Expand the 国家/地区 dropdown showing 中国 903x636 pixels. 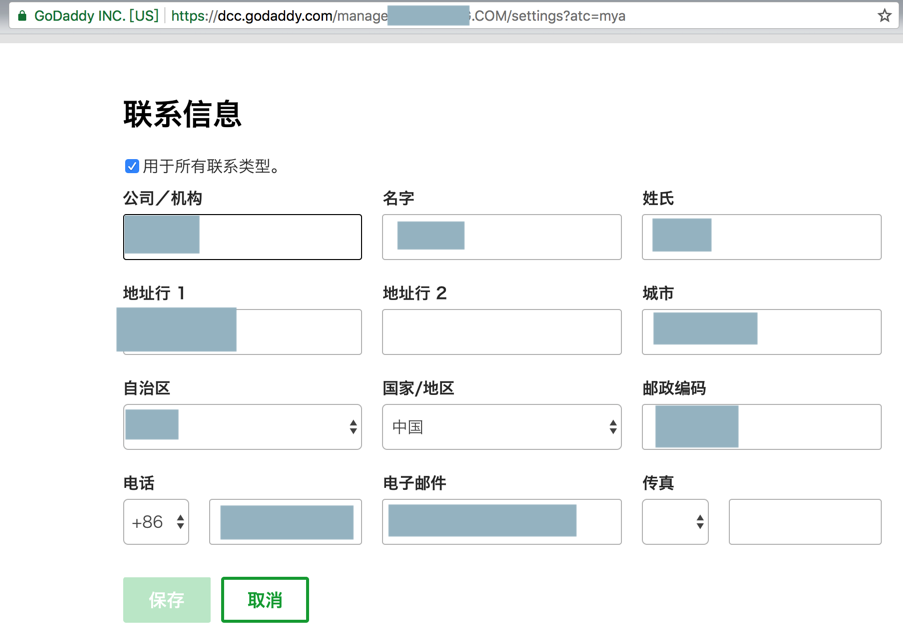tap(501, 427)
